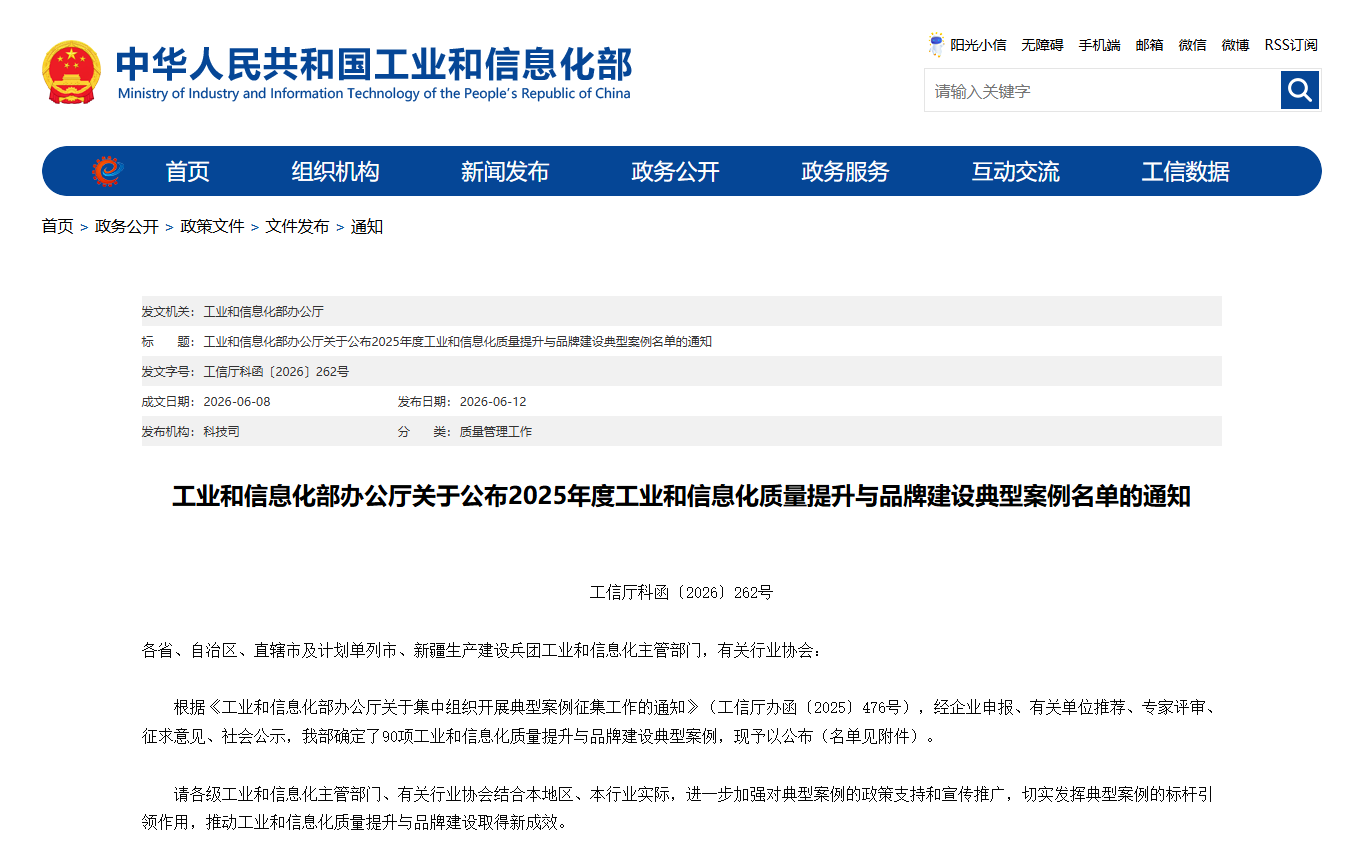Open the 工信数据 navigation item

coord(1185,172)
